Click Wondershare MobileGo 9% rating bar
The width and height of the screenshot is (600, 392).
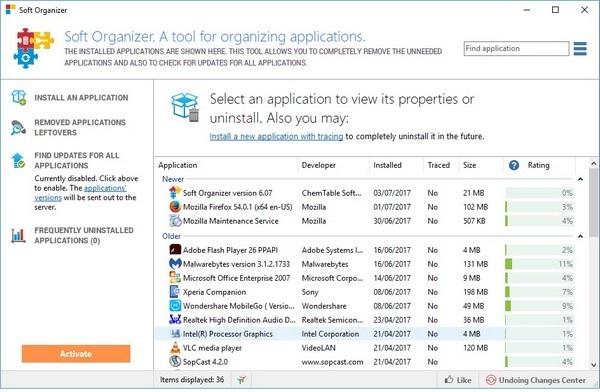pyautogui.click(x=540, y=306)
